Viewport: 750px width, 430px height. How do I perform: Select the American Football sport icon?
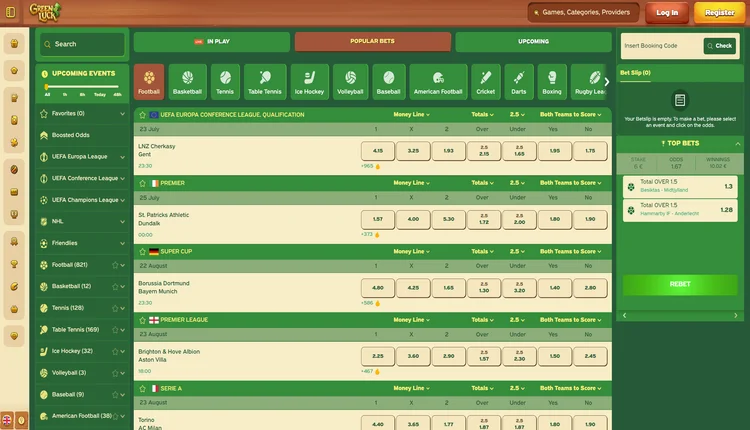(438, 82)
